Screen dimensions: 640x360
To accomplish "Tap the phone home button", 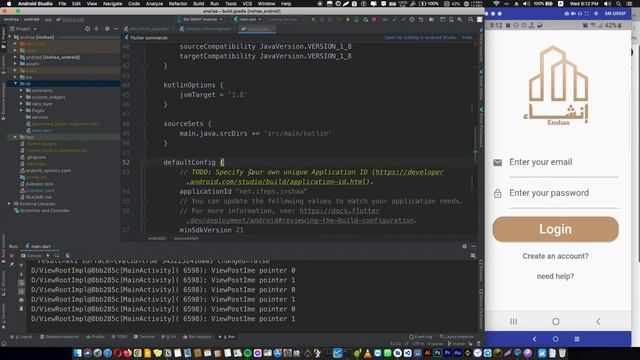I will click(x=556, y=322).
